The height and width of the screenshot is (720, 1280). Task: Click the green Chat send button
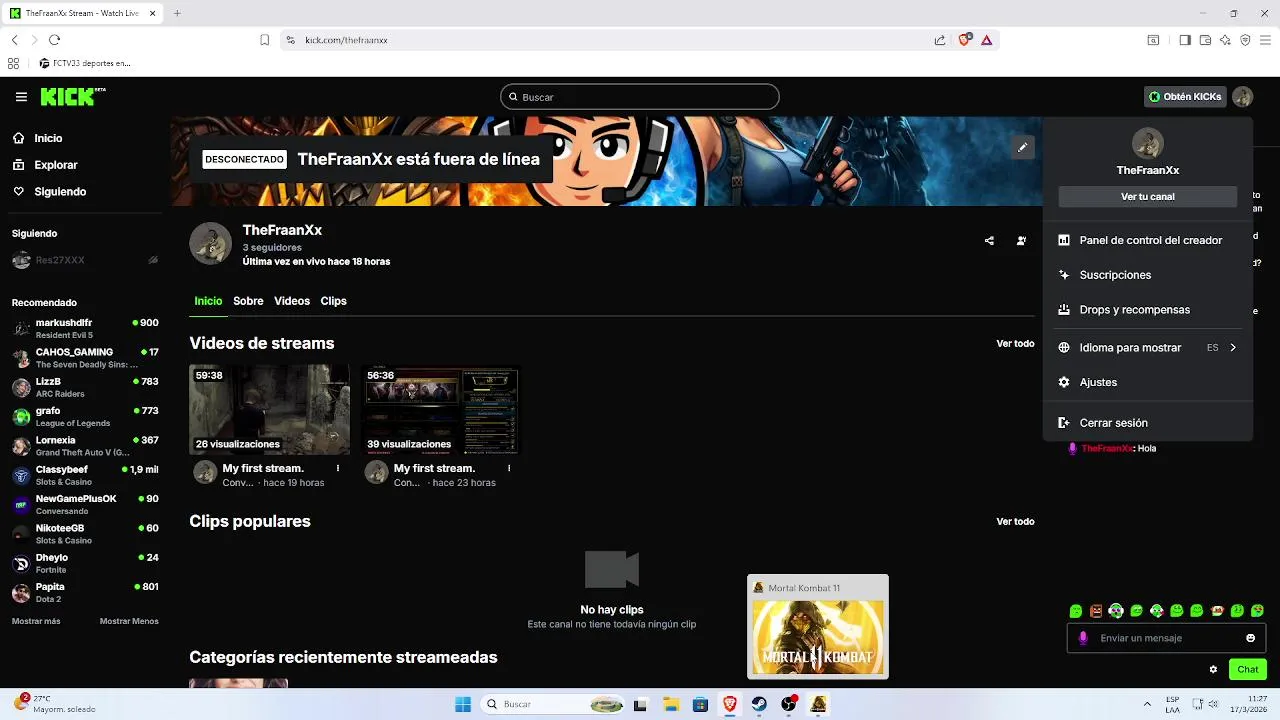point(1247,669)
